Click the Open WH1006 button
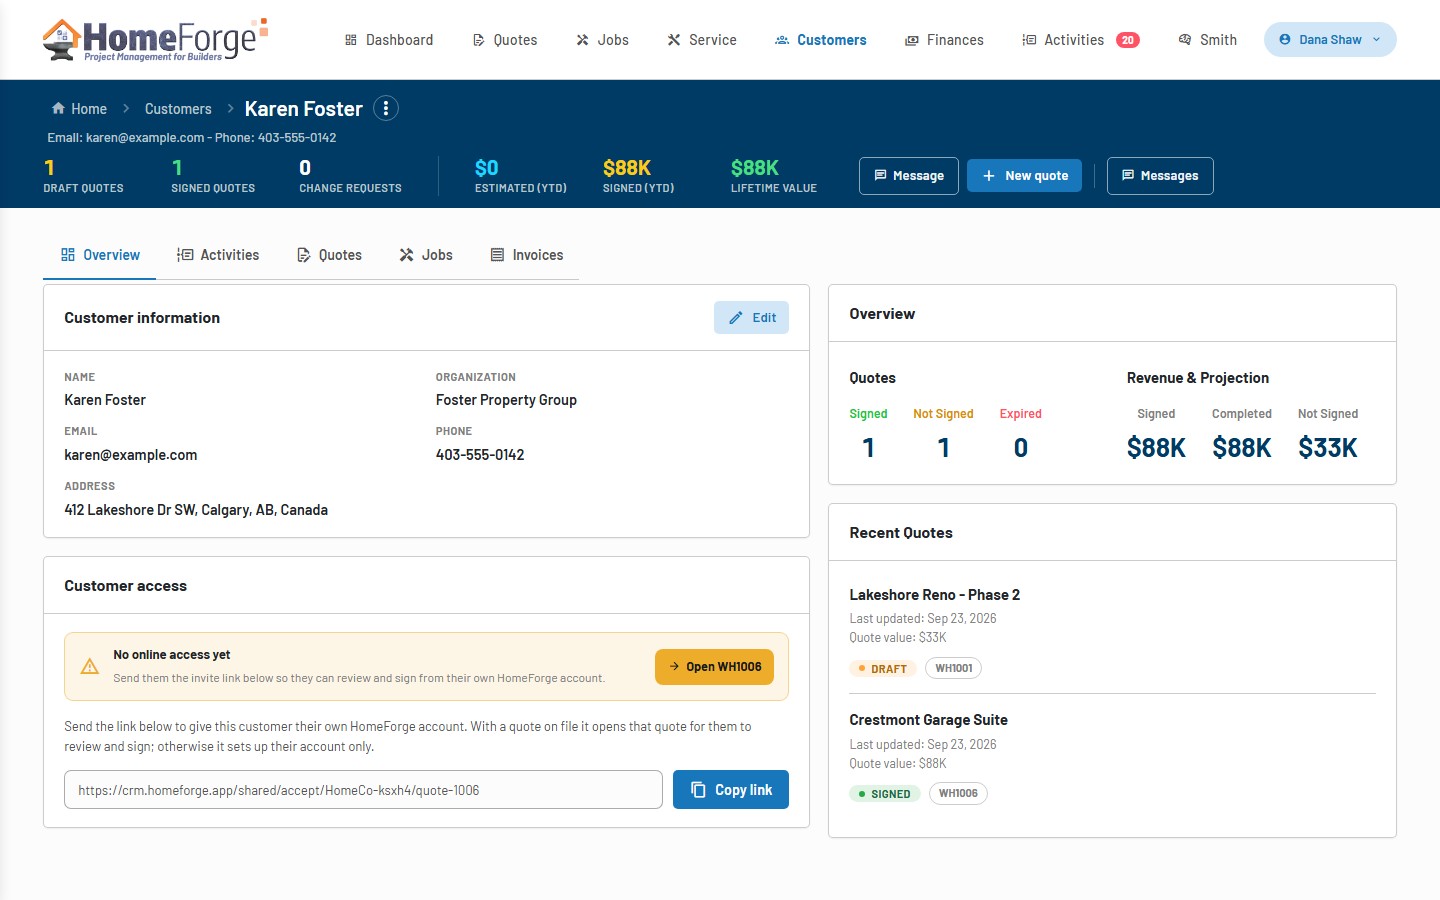Screen dimensions: 1440x900 (x=714, y=667)
